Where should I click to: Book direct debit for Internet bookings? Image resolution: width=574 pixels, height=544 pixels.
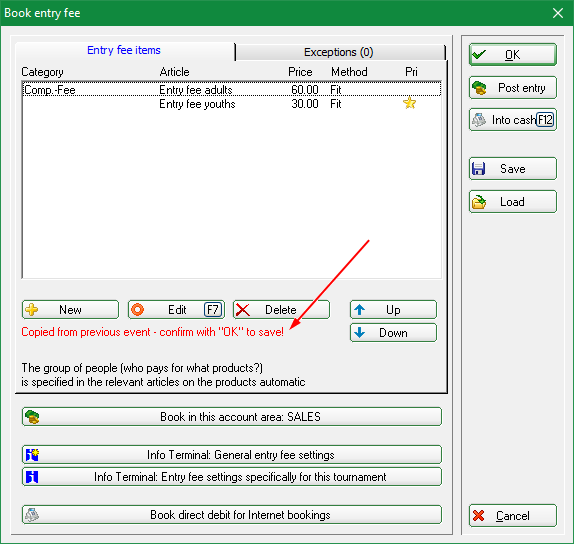pyautogui.click(x=232, y=515)
